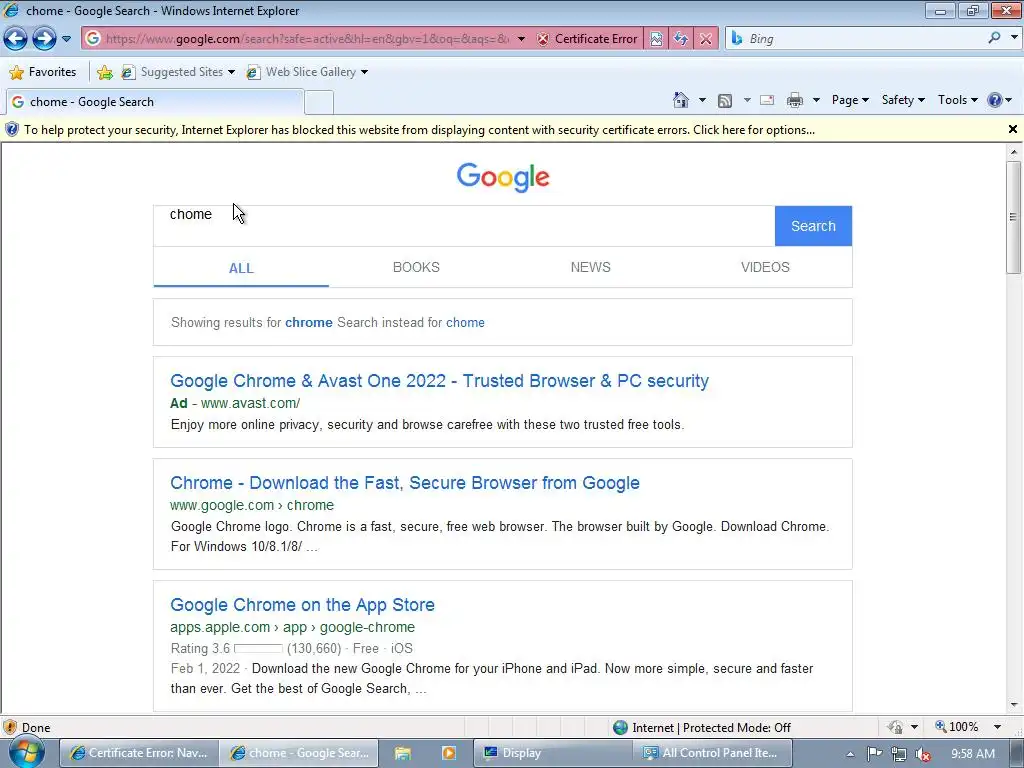Open the Avast One 2022 ad link
The height and width of the screenshot is (768, 1024).
coord(440,381)
